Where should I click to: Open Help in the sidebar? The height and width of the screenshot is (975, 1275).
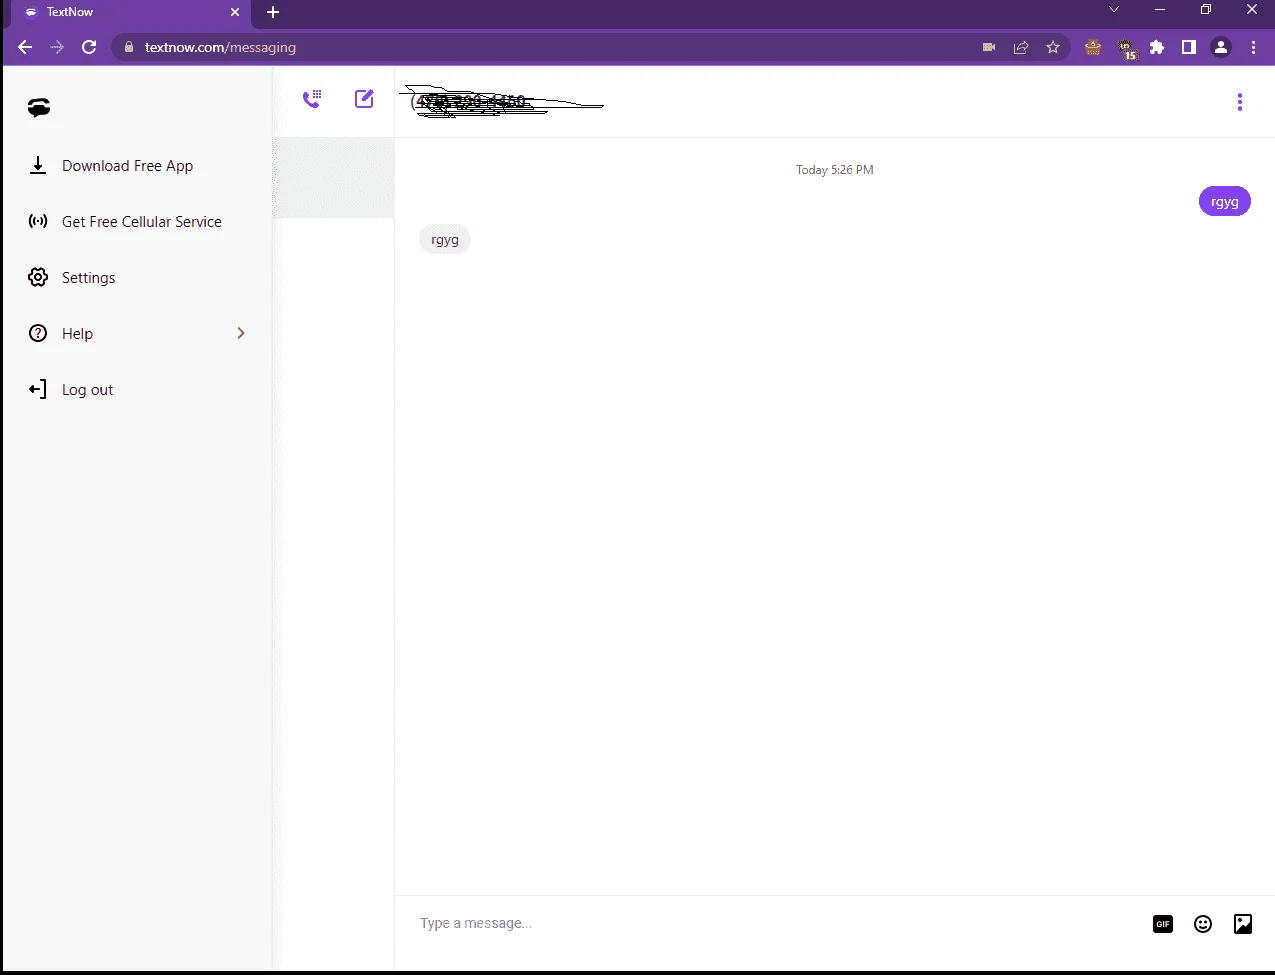point(137,334)
